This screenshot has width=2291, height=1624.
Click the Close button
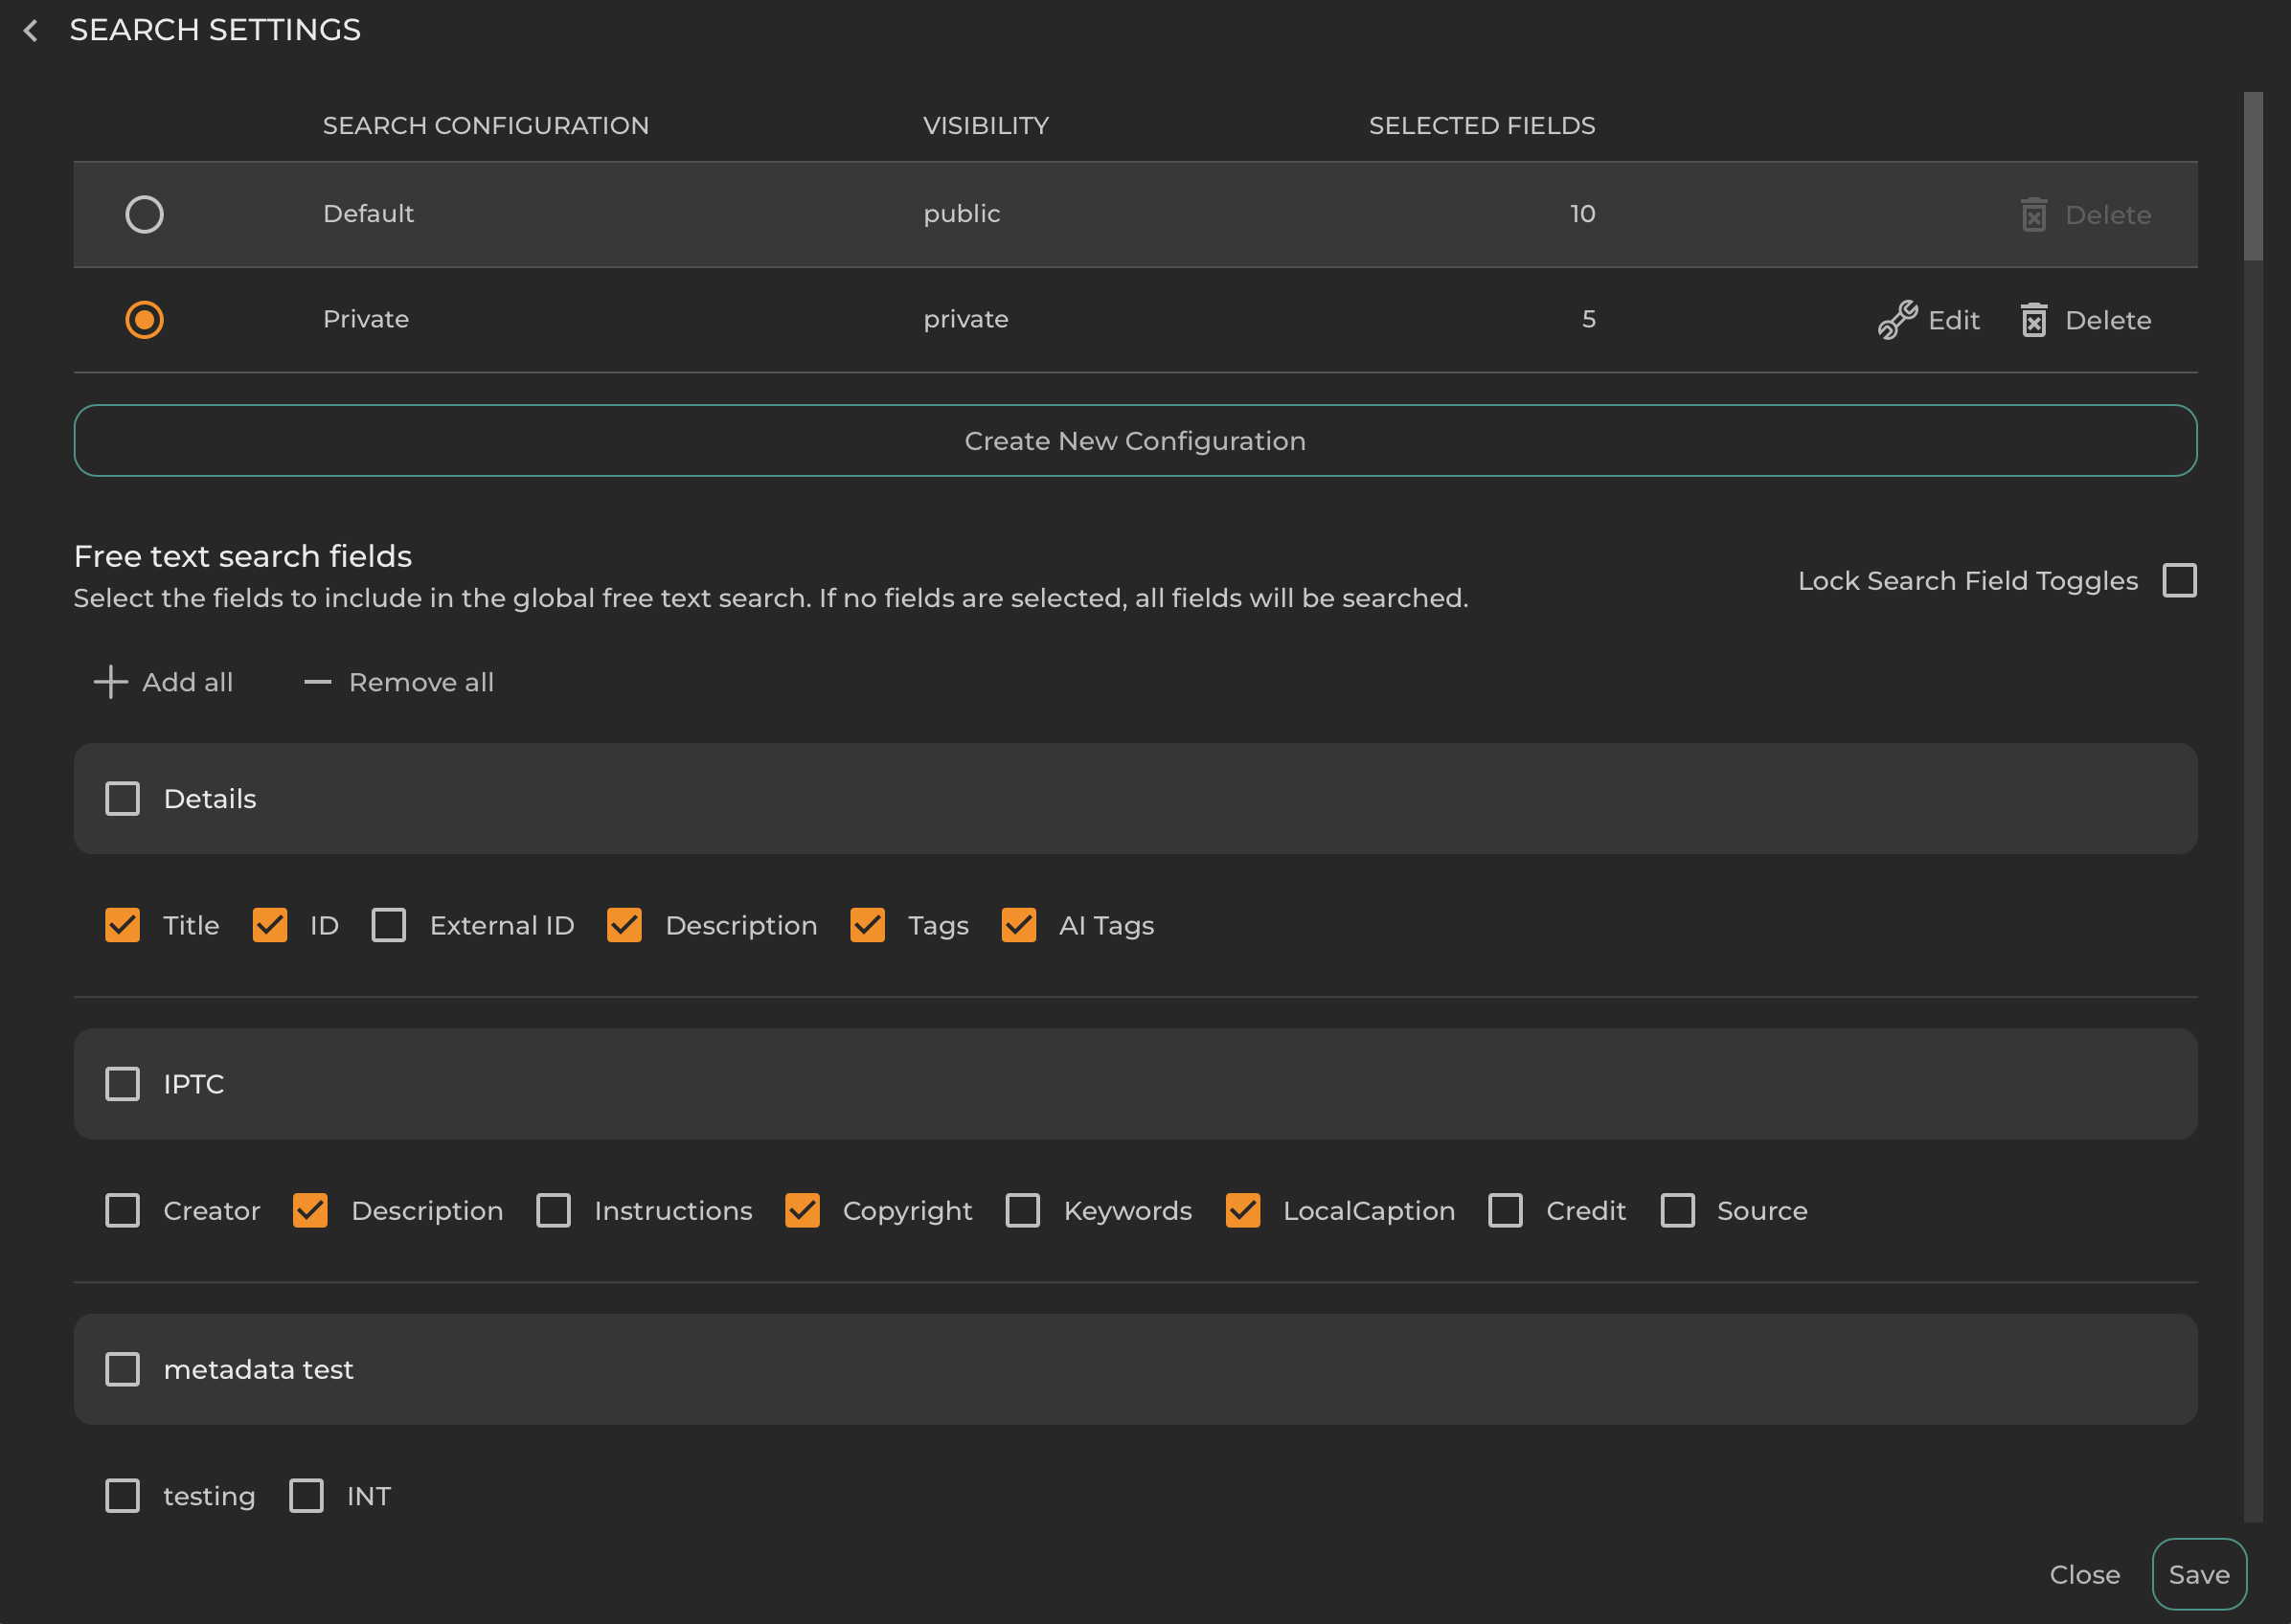(2084, 1574)
